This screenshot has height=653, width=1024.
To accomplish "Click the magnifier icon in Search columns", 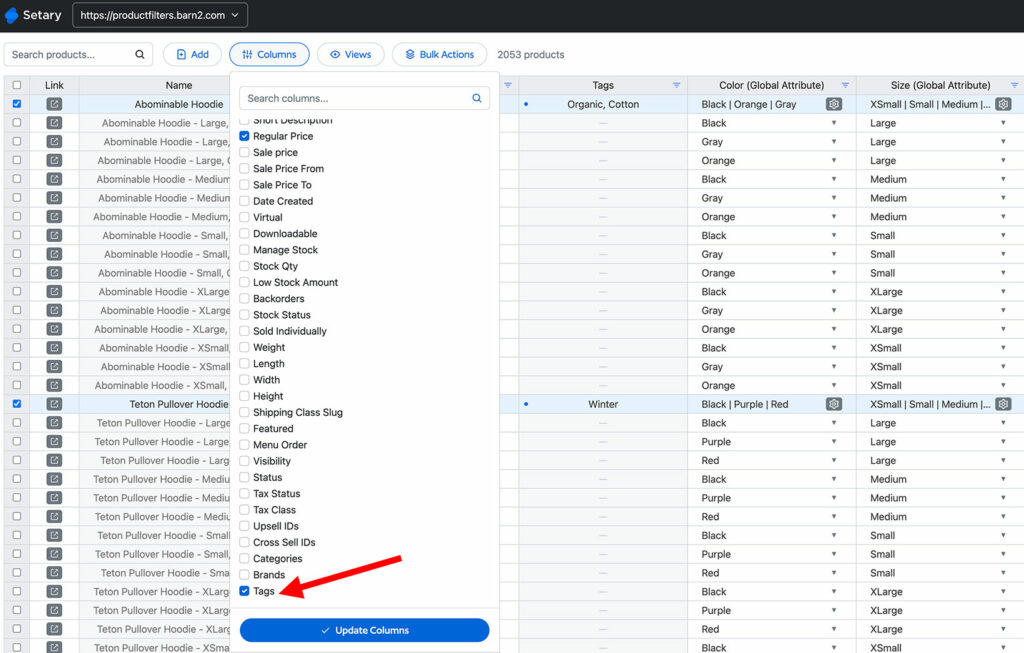I will [x=477, y=98].
